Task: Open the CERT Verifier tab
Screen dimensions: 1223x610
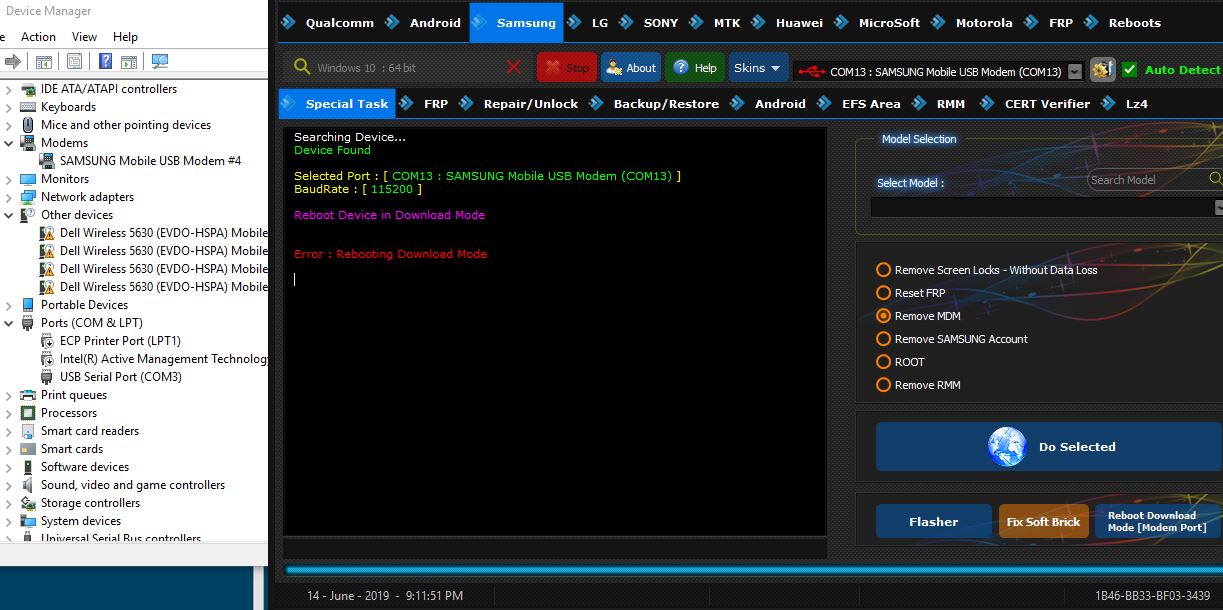Action: pos(1036,103)
